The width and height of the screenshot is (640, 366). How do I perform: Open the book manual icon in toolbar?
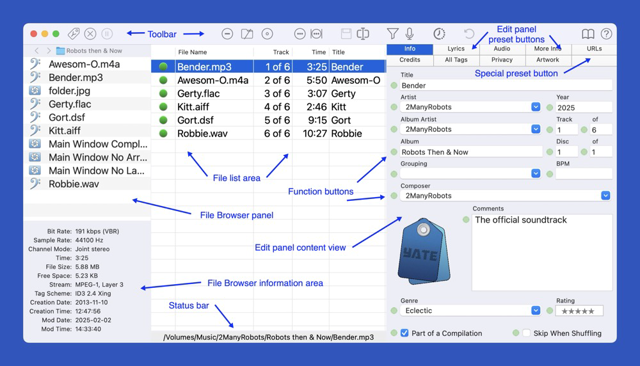(x=588, y=34)
